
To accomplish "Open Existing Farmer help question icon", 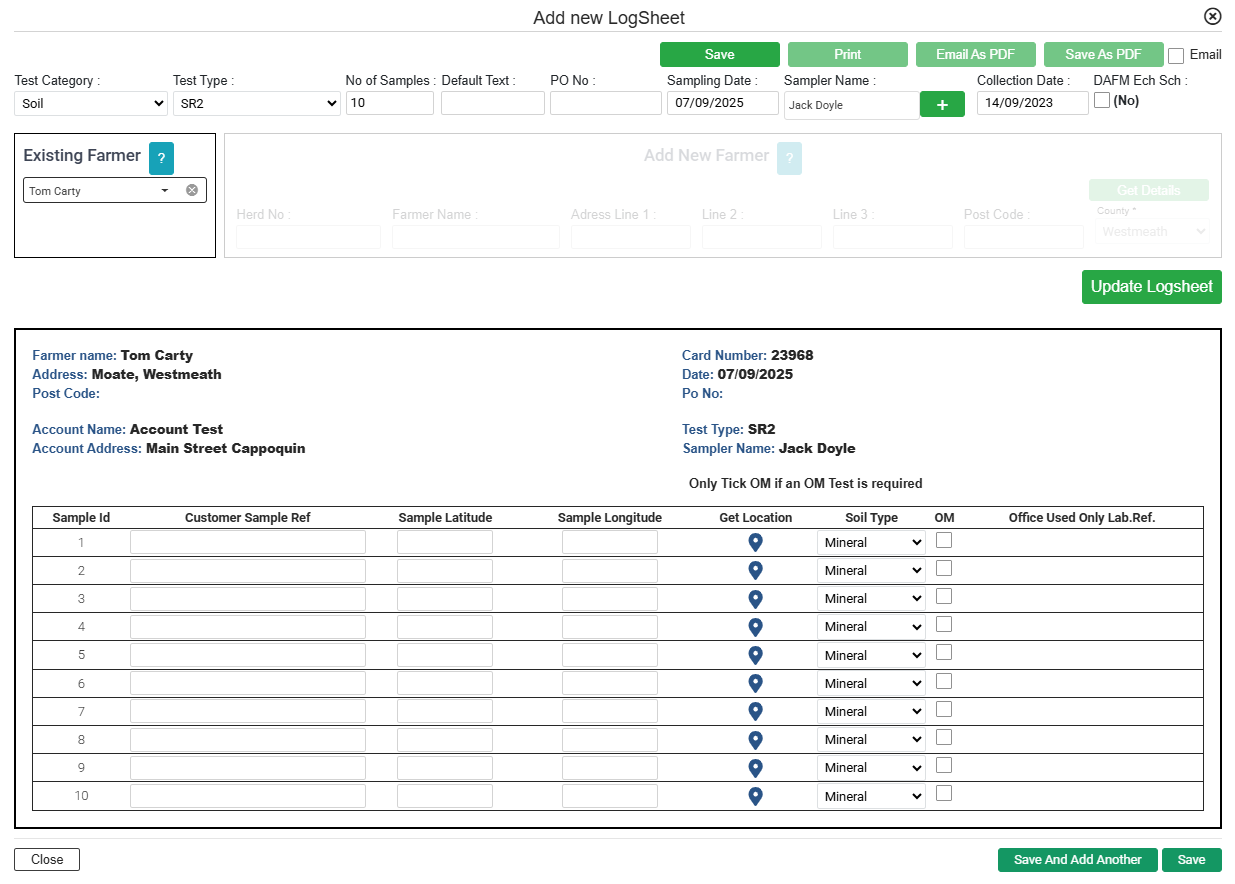I will point(161,158).
